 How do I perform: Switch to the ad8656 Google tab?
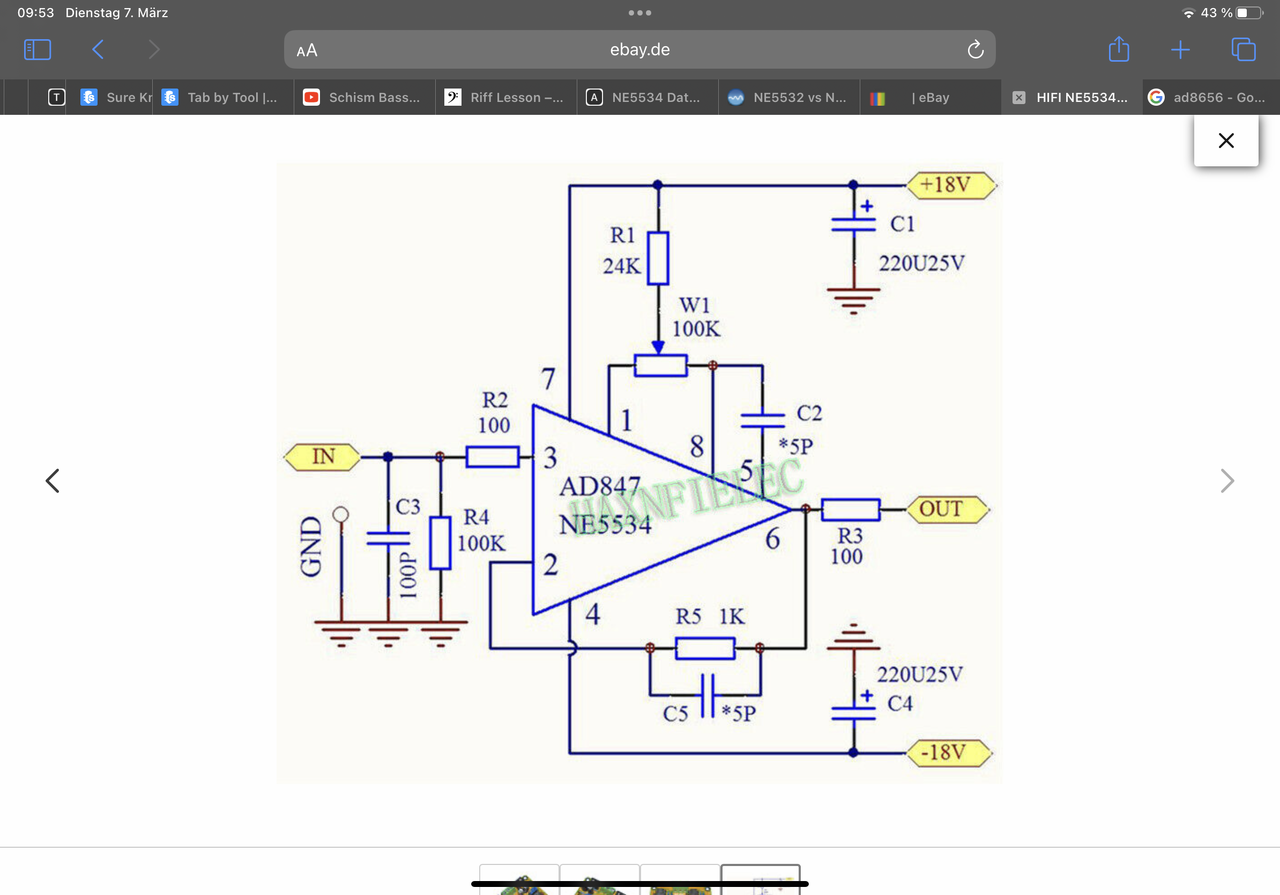[x=1210, y=98]
